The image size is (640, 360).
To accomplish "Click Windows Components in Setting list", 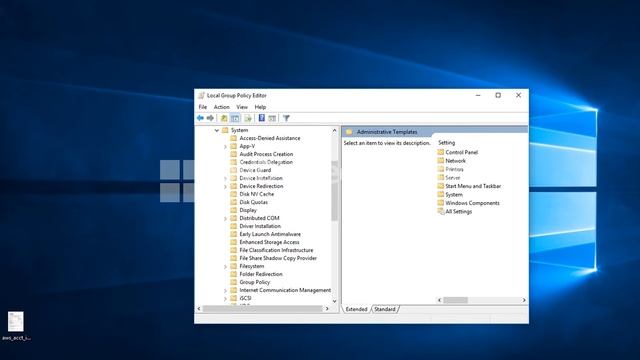I will pyautogui.click(x=472, y=203).
